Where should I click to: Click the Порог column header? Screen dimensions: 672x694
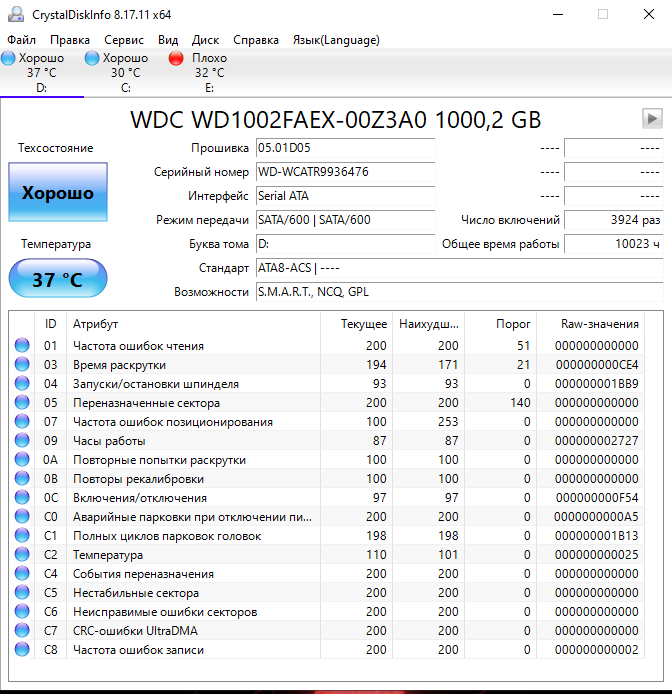(501, 324)
